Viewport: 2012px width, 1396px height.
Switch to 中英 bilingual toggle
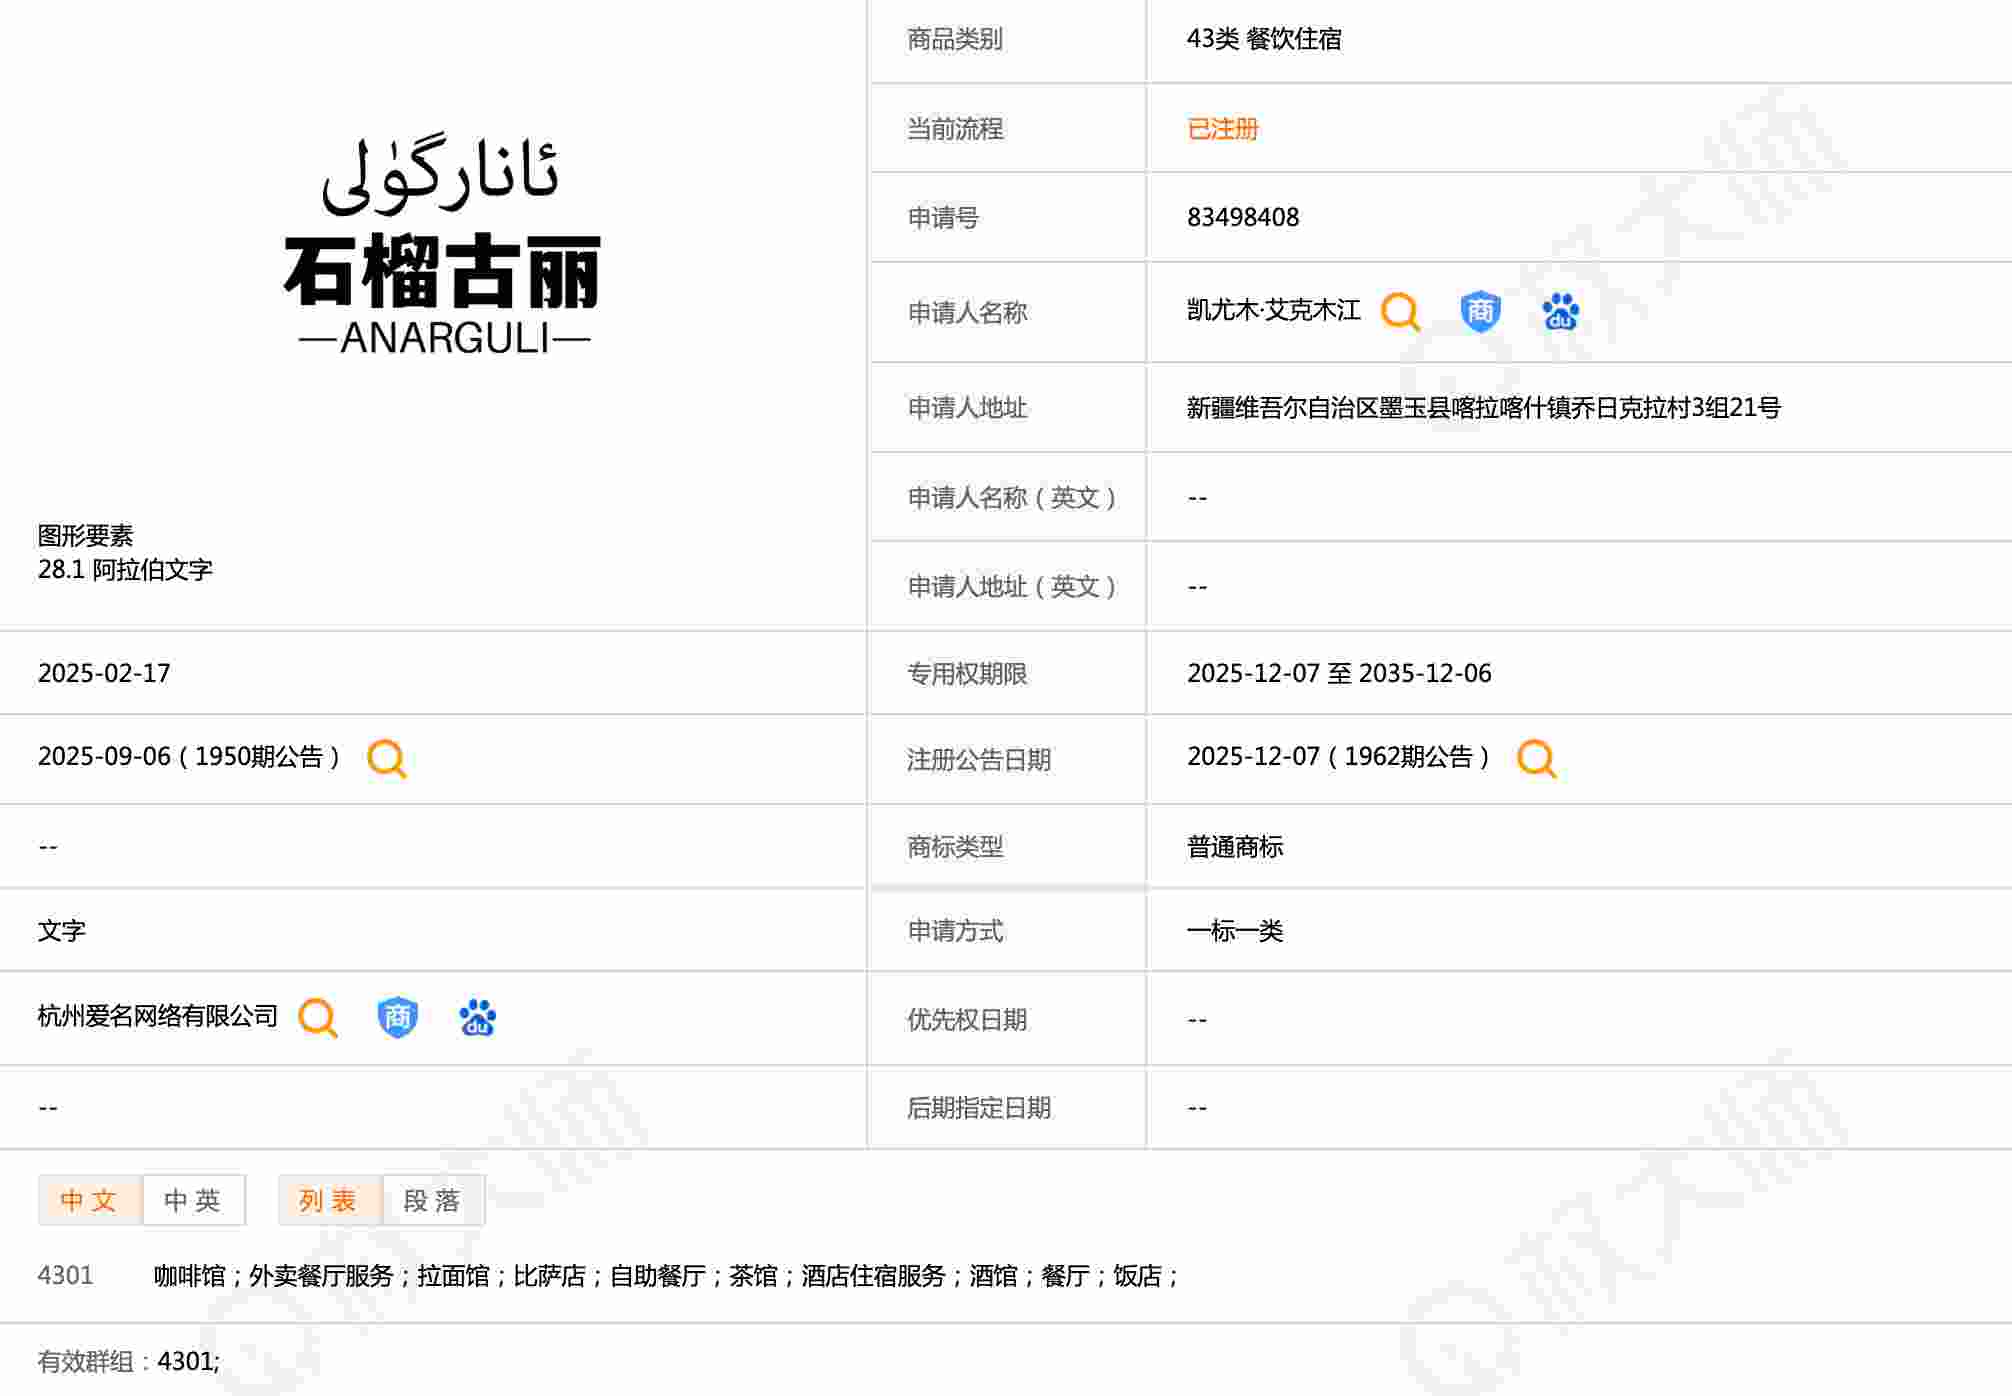click(x=193, y=1200)
